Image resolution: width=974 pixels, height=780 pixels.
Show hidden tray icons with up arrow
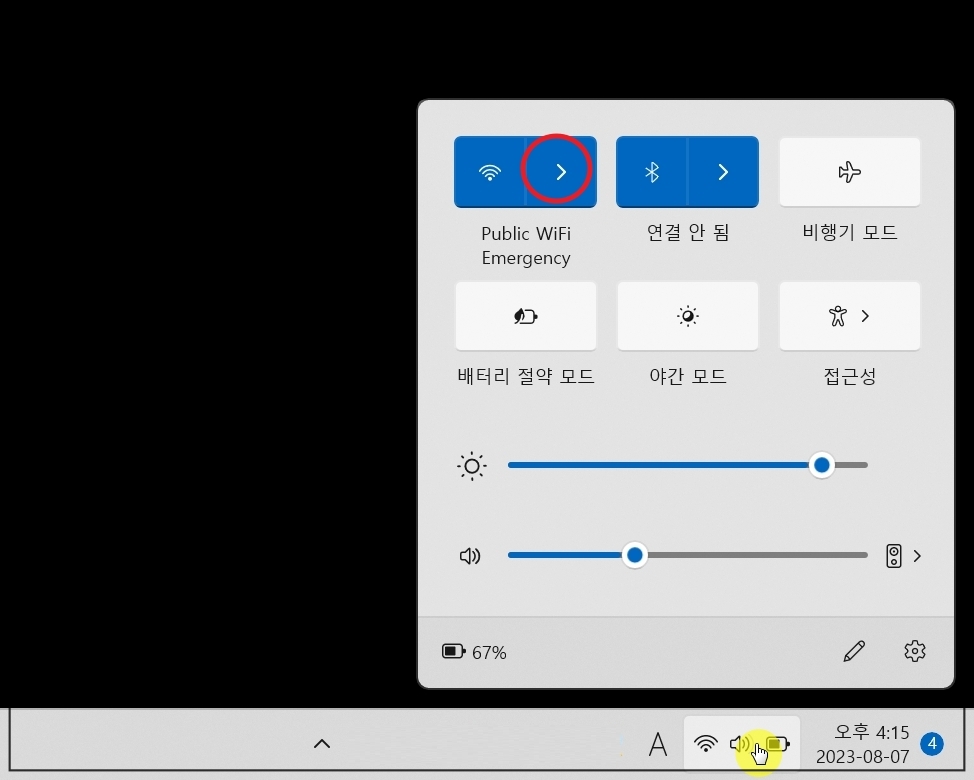[x=322, y=743]
